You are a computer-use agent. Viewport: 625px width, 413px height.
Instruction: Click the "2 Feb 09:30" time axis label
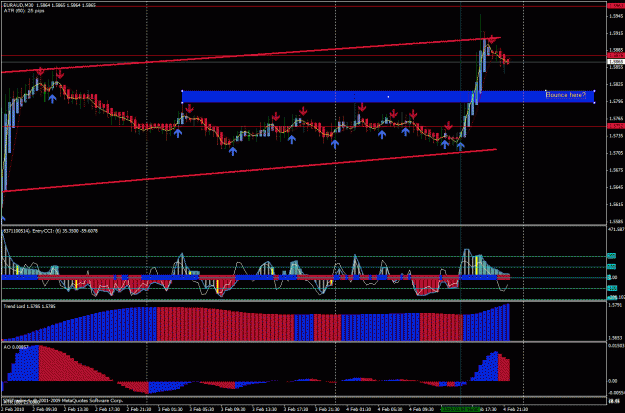(44, 409)
